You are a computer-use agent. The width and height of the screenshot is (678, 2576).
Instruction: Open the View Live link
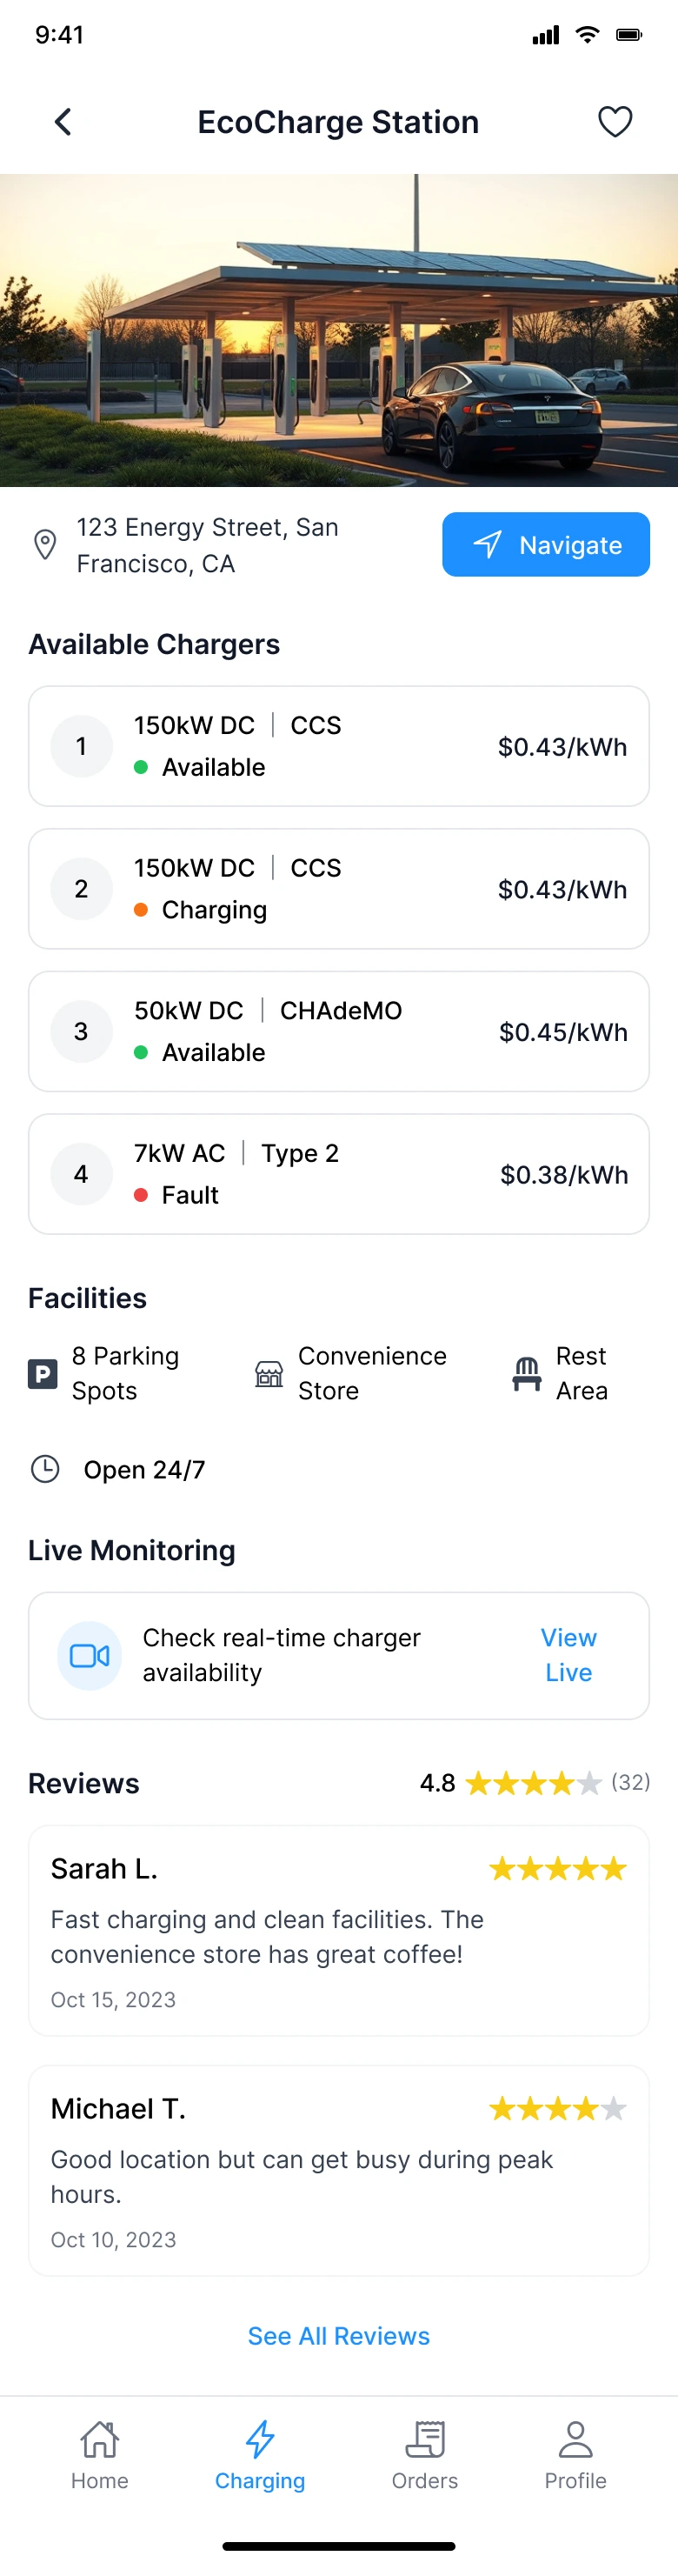(x=568, y=1655)
